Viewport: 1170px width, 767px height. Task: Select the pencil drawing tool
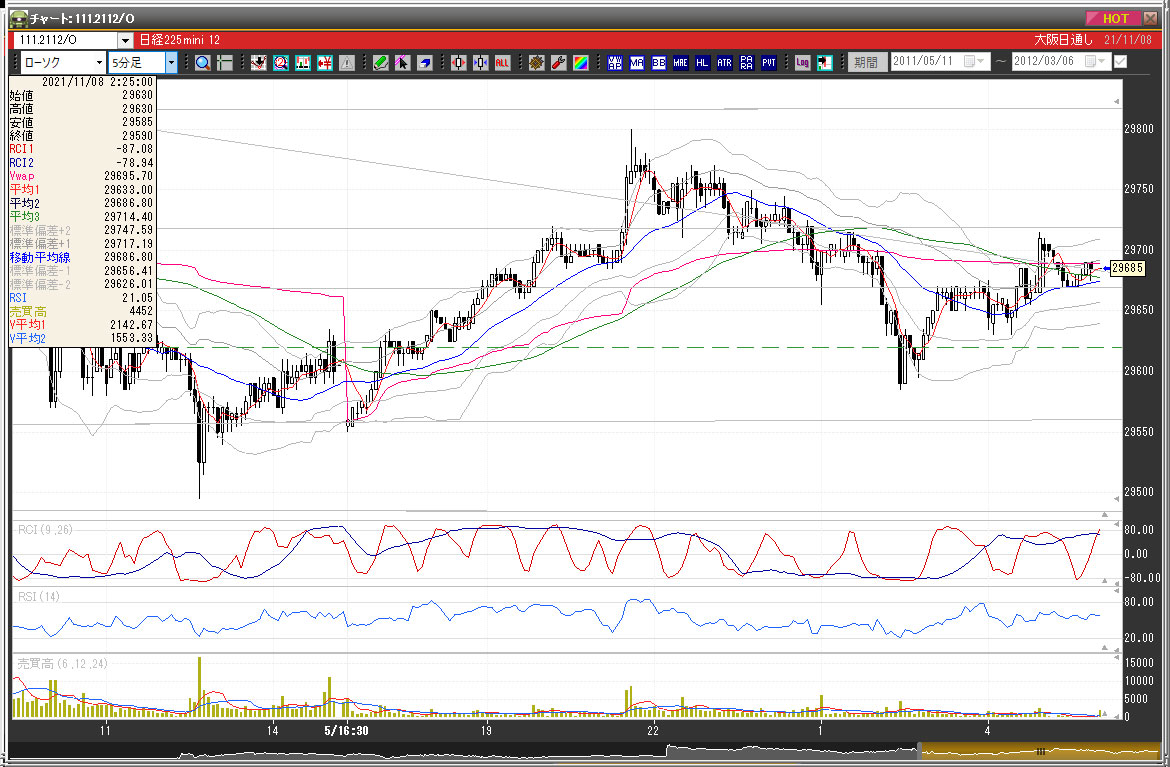point(381,62)
